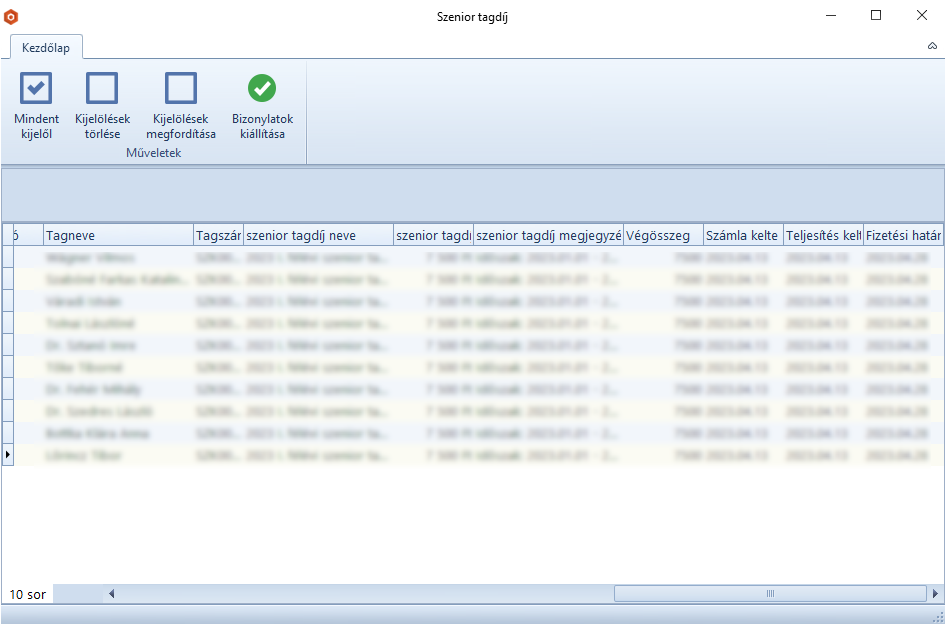Select the last row with the arrow indicator
The image size is (946, 625).
(x=8, y=455)
